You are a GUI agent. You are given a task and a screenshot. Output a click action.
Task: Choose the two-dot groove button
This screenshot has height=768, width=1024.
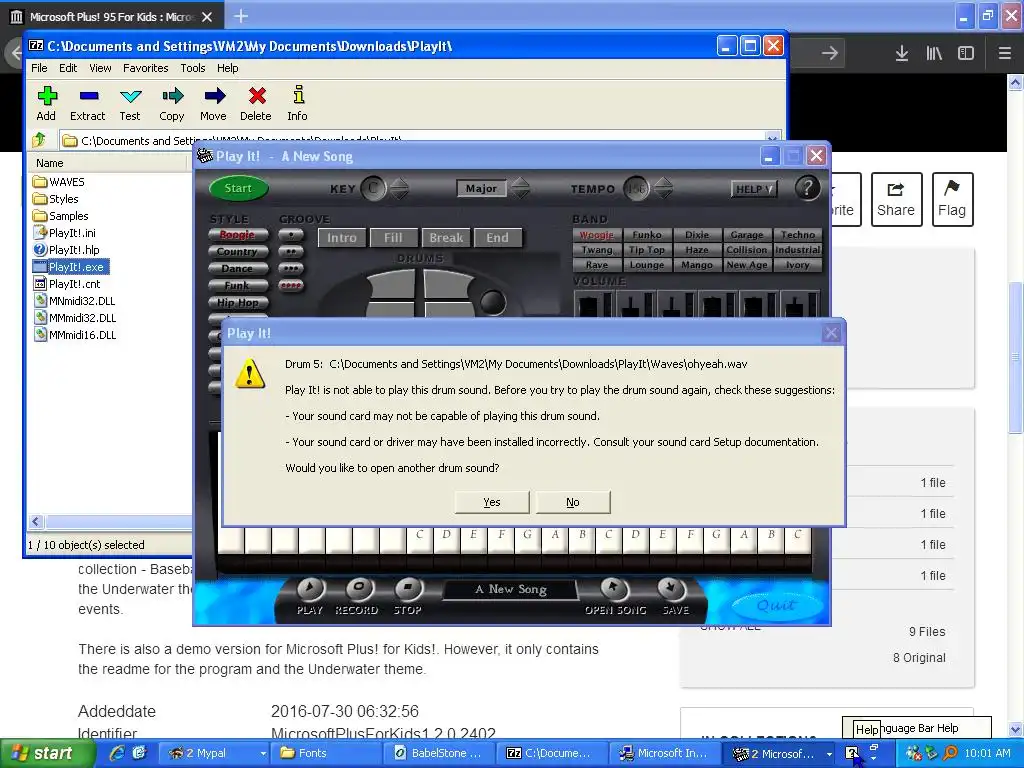pos(291,251)
